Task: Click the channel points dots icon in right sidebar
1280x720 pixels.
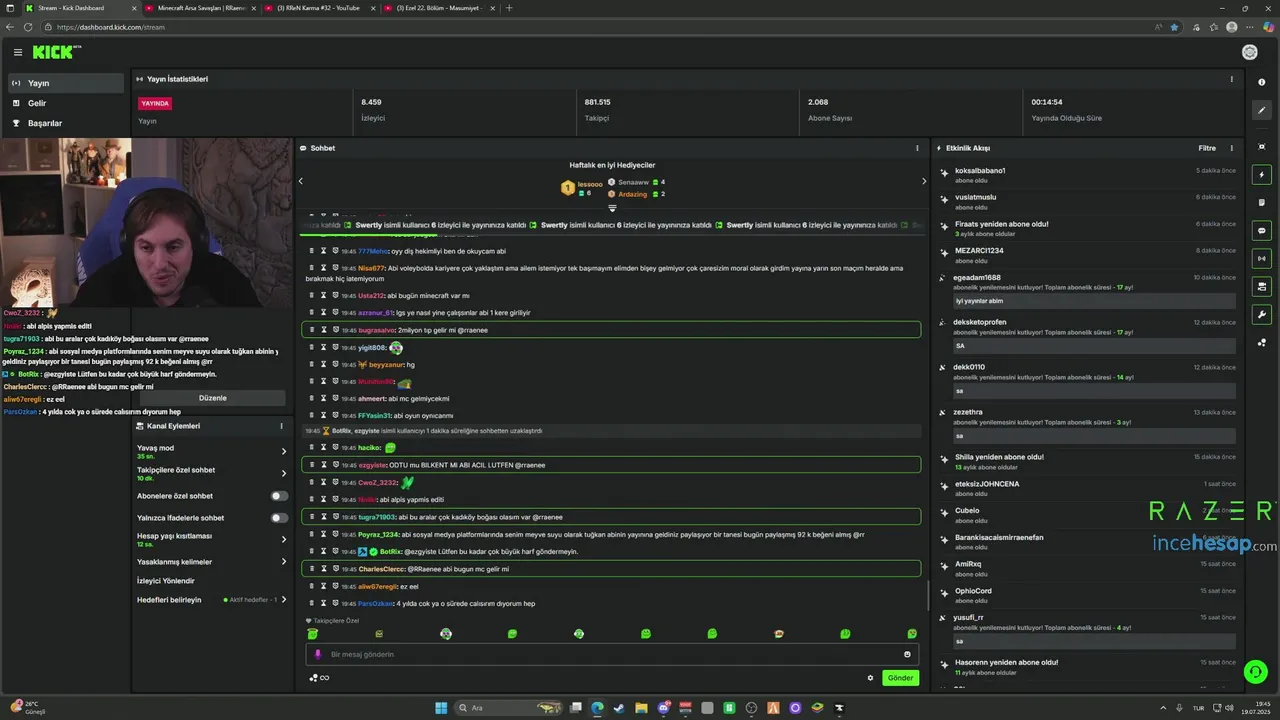Action: click(x=1262, y=342)
